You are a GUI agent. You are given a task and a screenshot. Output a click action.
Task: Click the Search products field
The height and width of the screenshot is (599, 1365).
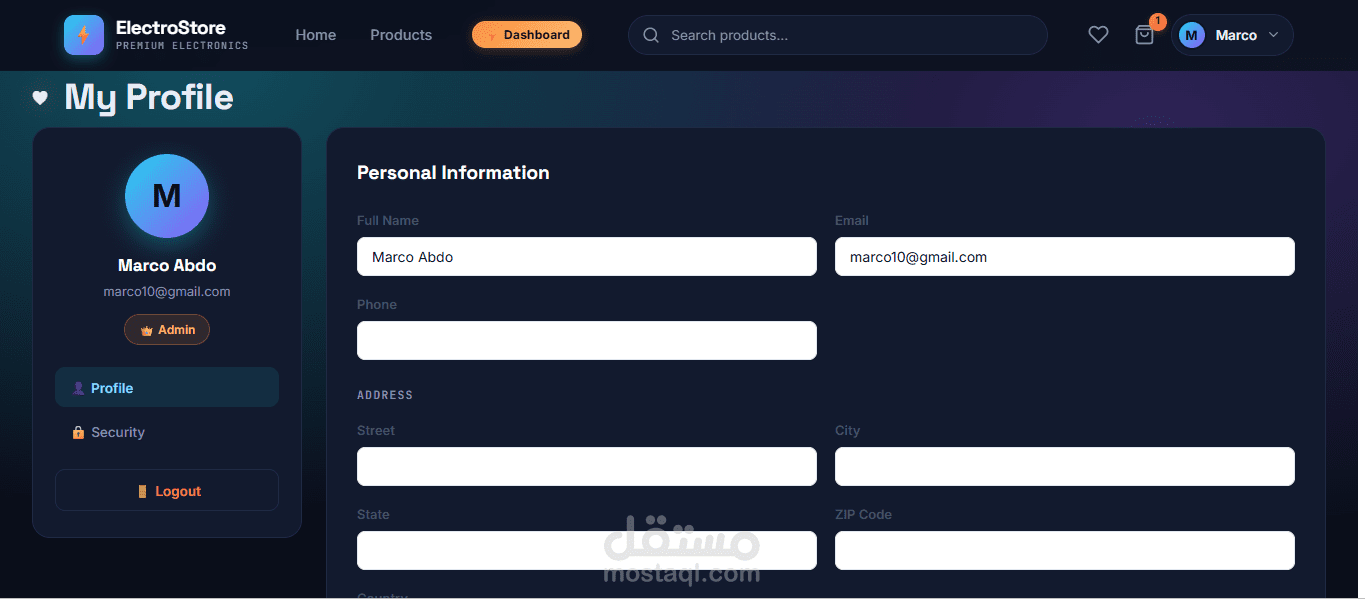coord(837,35)
